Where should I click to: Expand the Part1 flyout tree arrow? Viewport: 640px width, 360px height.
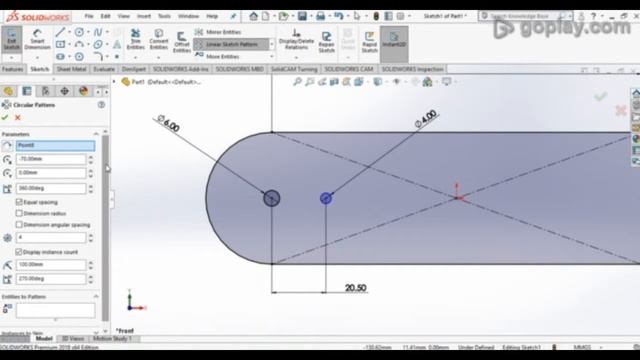point(114,82)
